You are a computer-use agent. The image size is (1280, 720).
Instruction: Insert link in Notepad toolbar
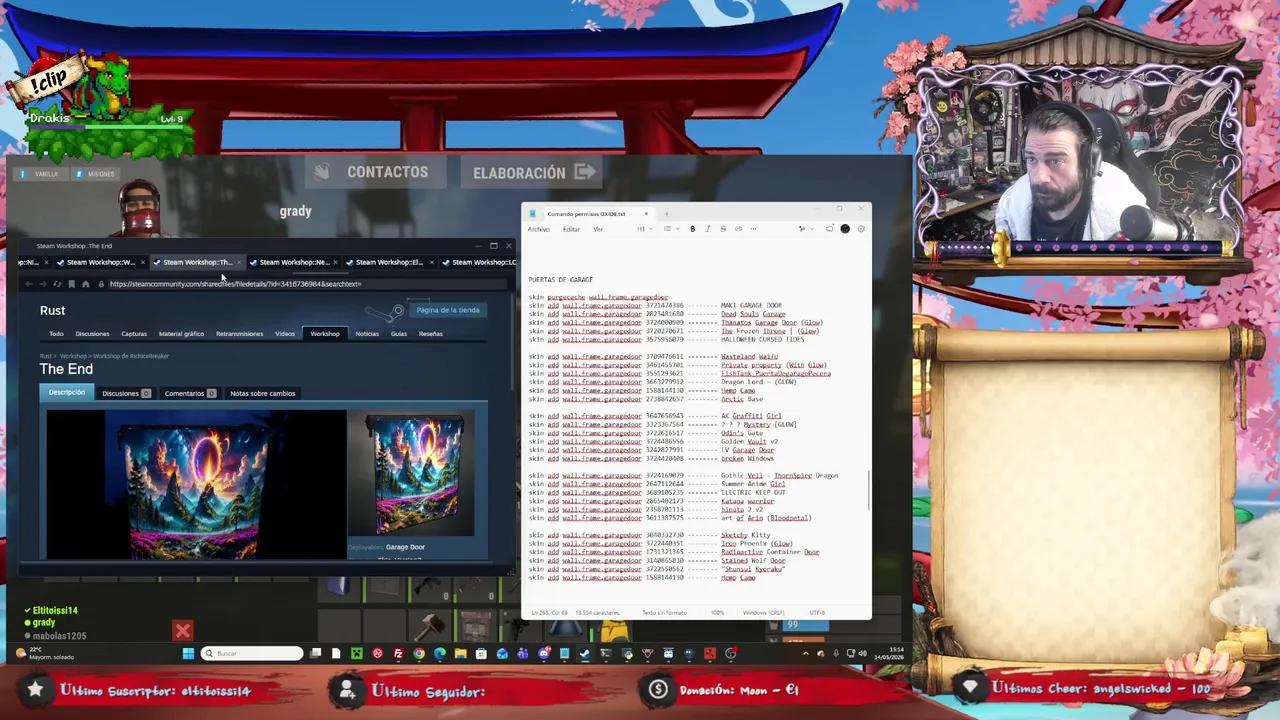(738, 229)
